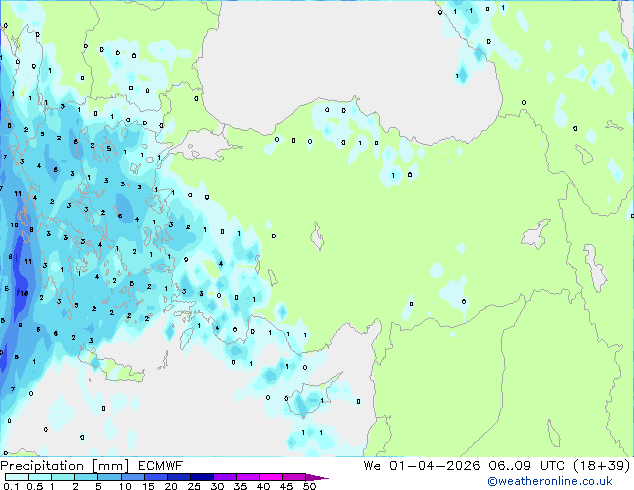Click the legend label '0.5'
Image resolution: width=634 pixels, height=490 pixels.
click(x=35, y=486)
